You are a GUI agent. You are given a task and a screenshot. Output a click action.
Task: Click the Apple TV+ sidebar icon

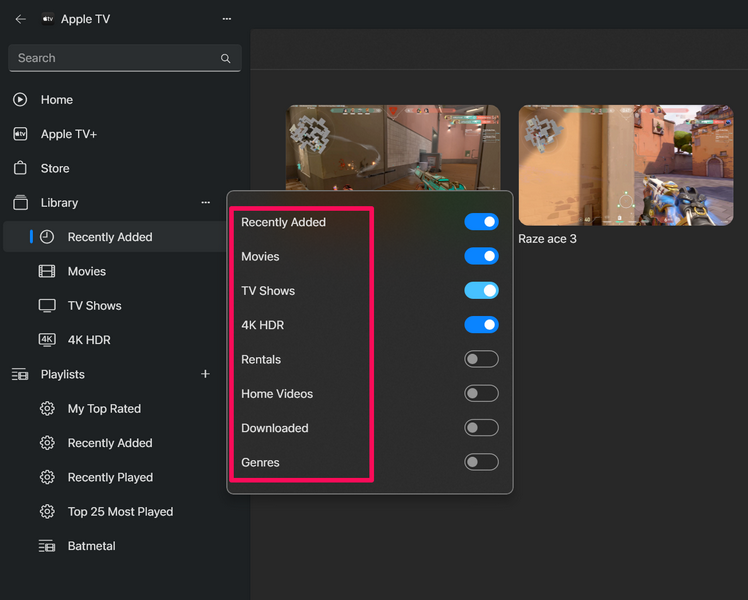tap(20, 134)
